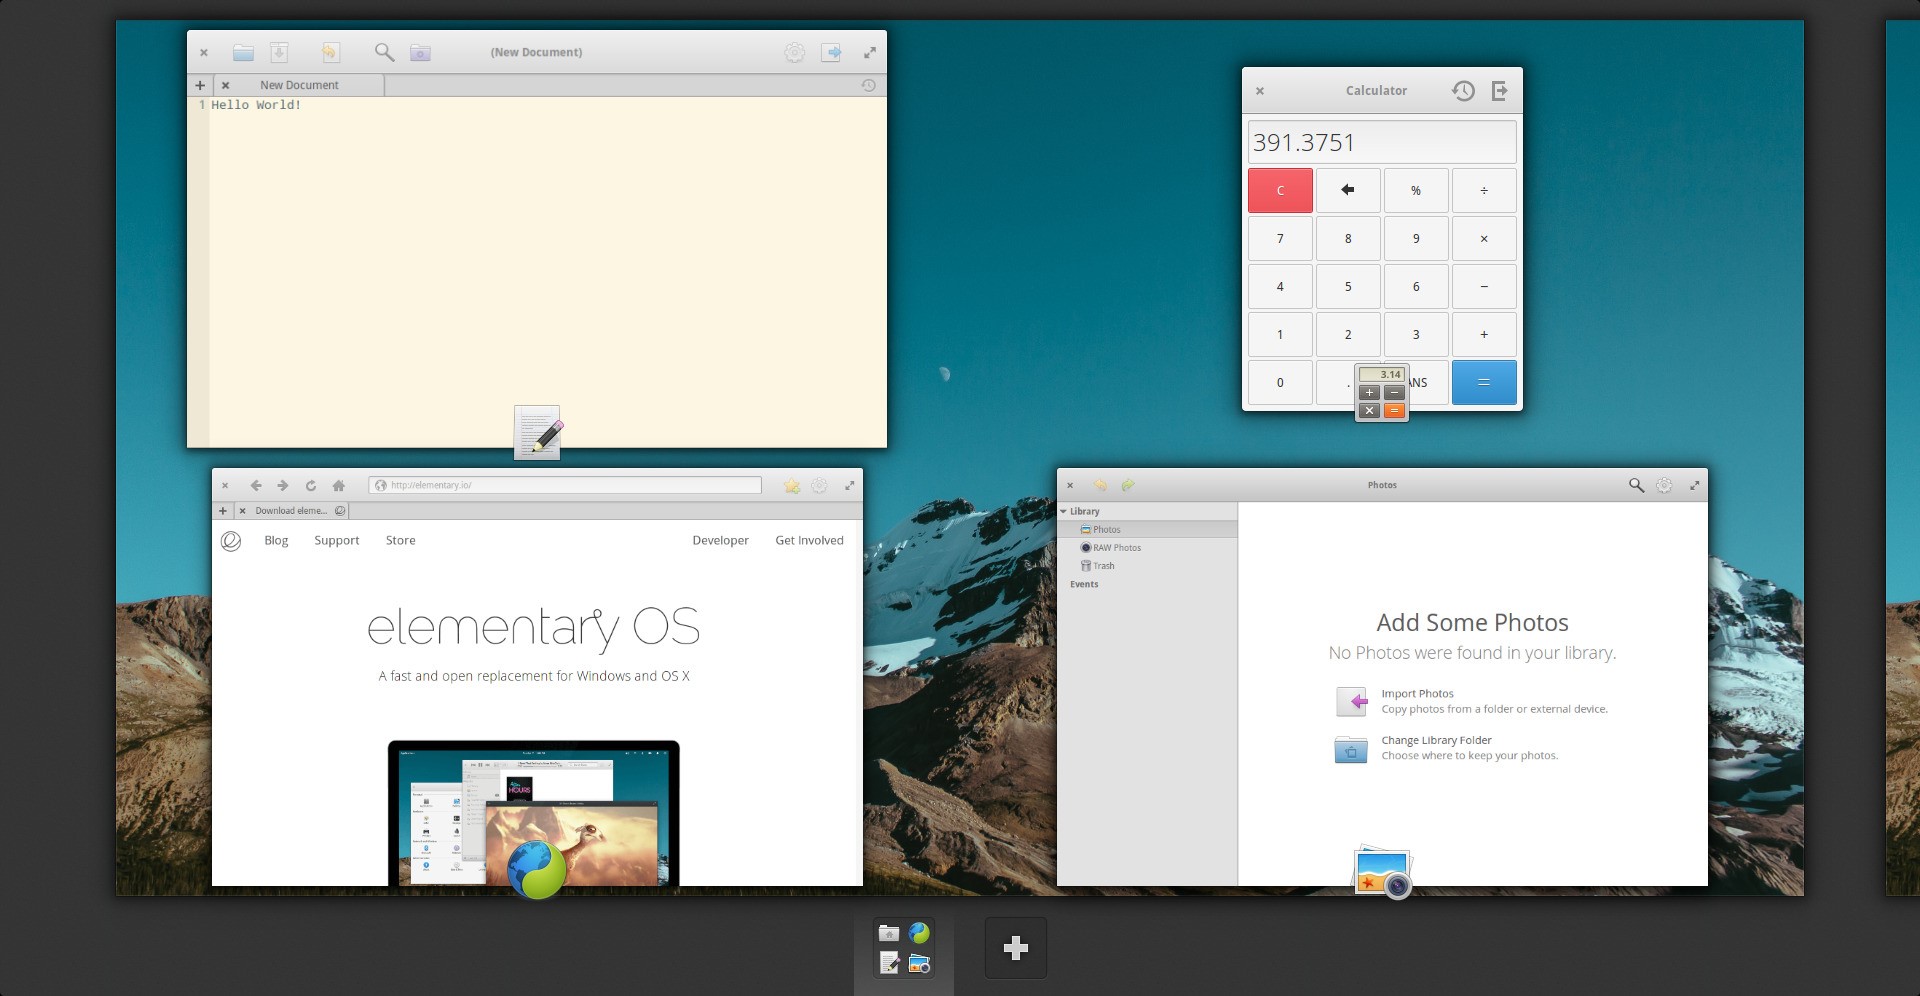Click the divide key in Calculator

point(1484,191)
